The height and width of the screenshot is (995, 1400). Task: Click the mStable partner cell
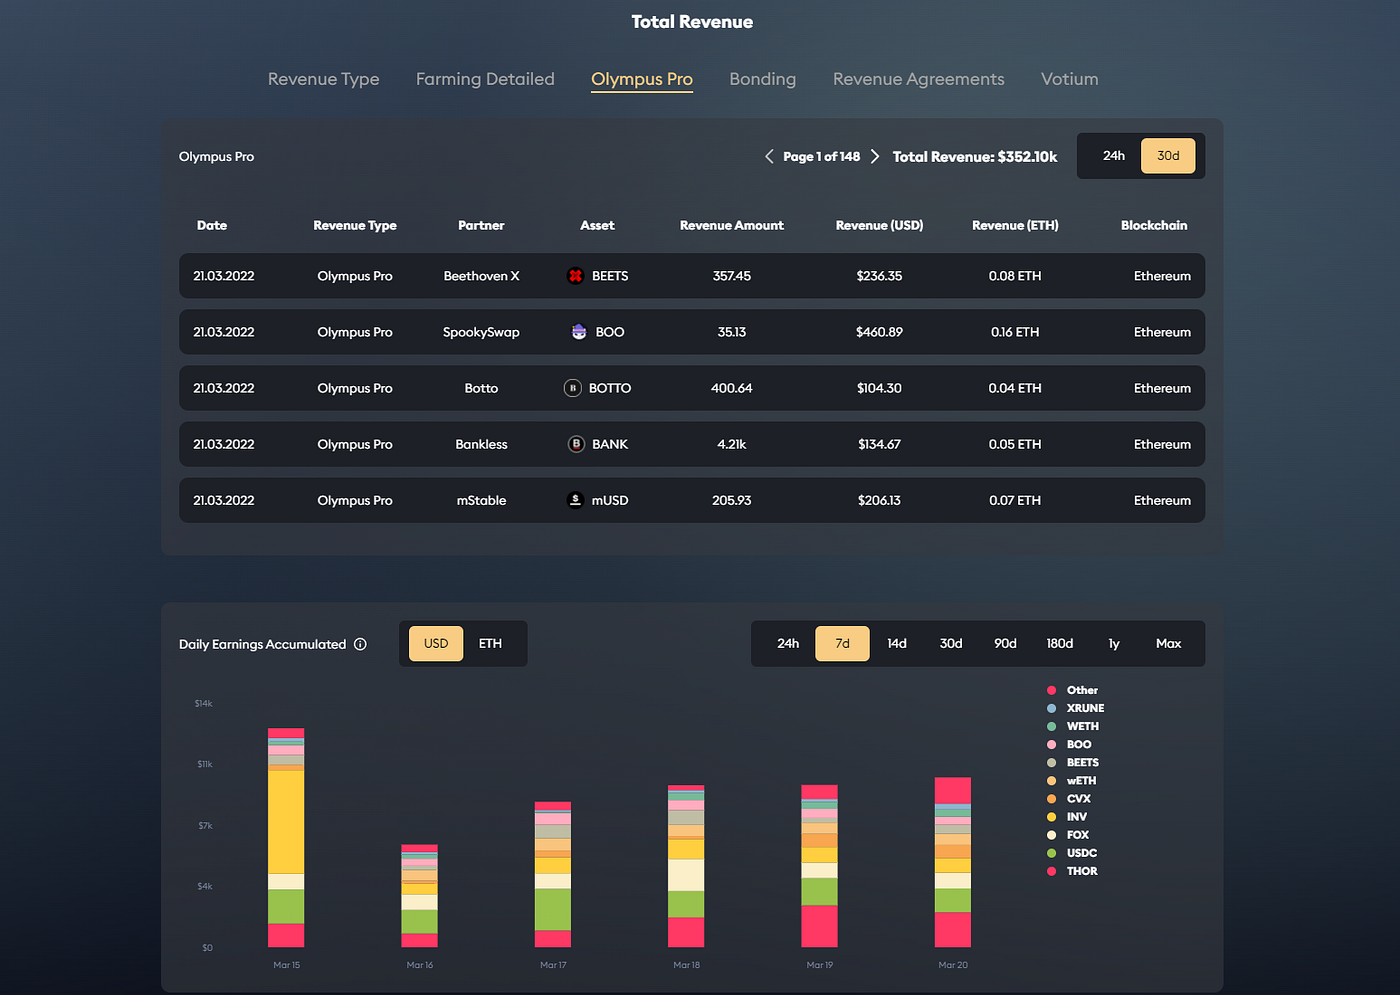(481, 500)
